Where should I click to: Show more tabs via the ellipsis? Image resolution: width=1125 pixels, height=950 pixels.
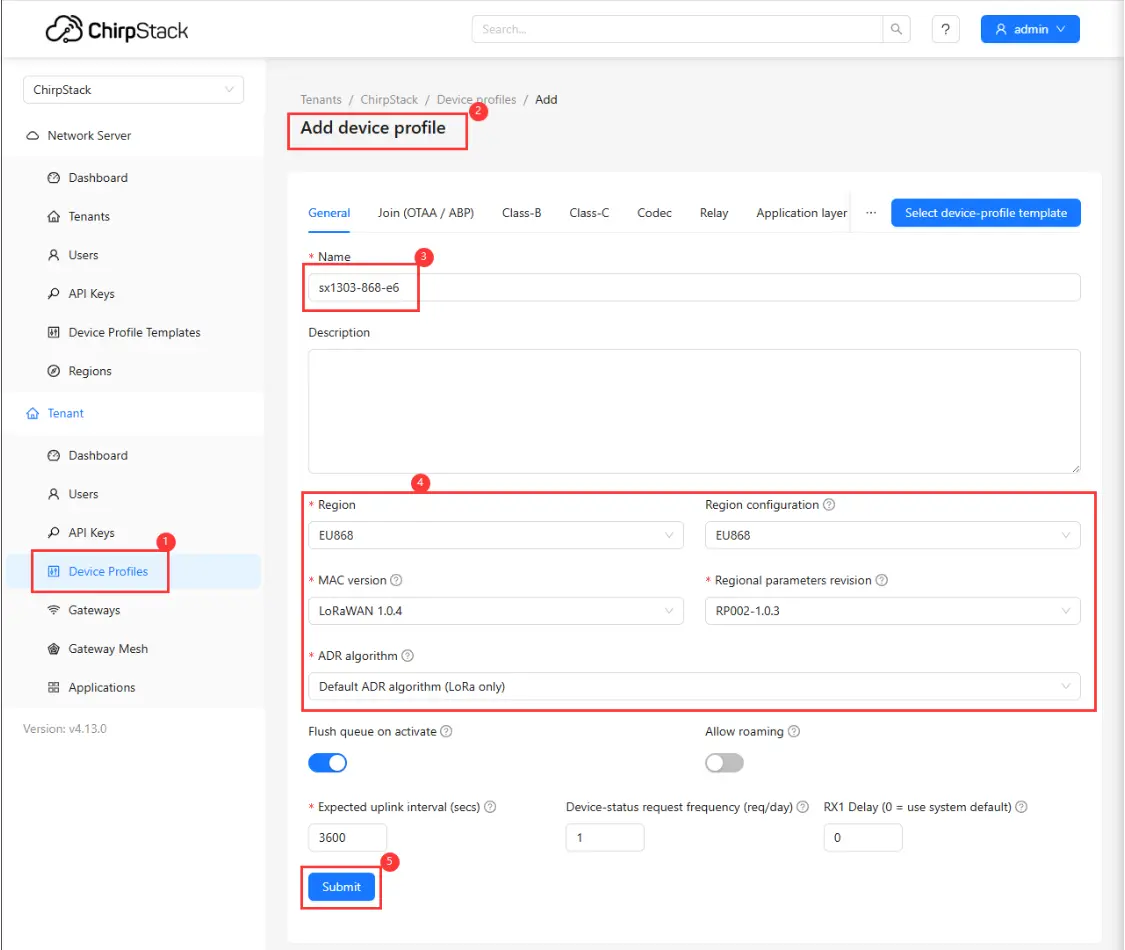(x=871, y=213)
